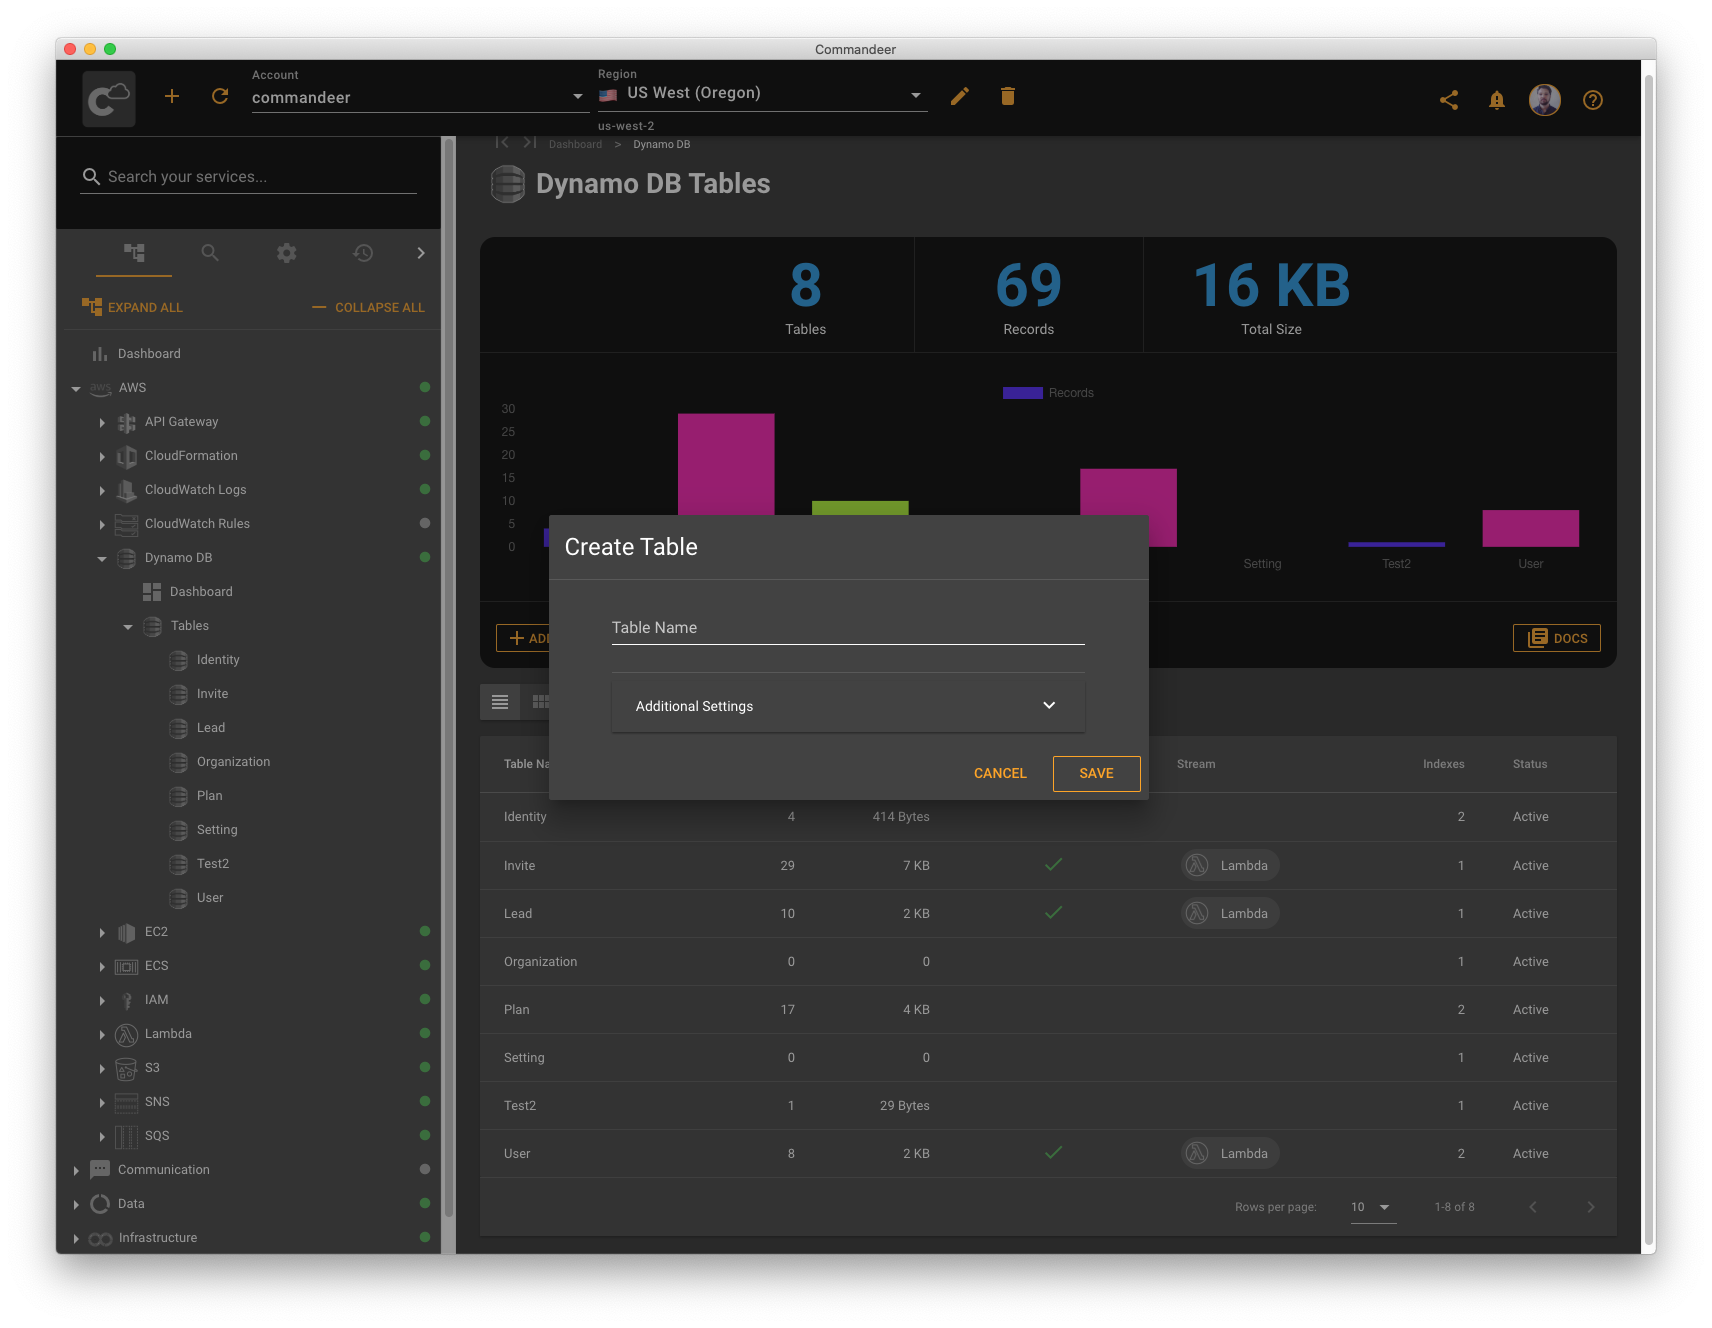Click the Table Name input field
Screen dimensions: 1712x1328
[848, 627]
